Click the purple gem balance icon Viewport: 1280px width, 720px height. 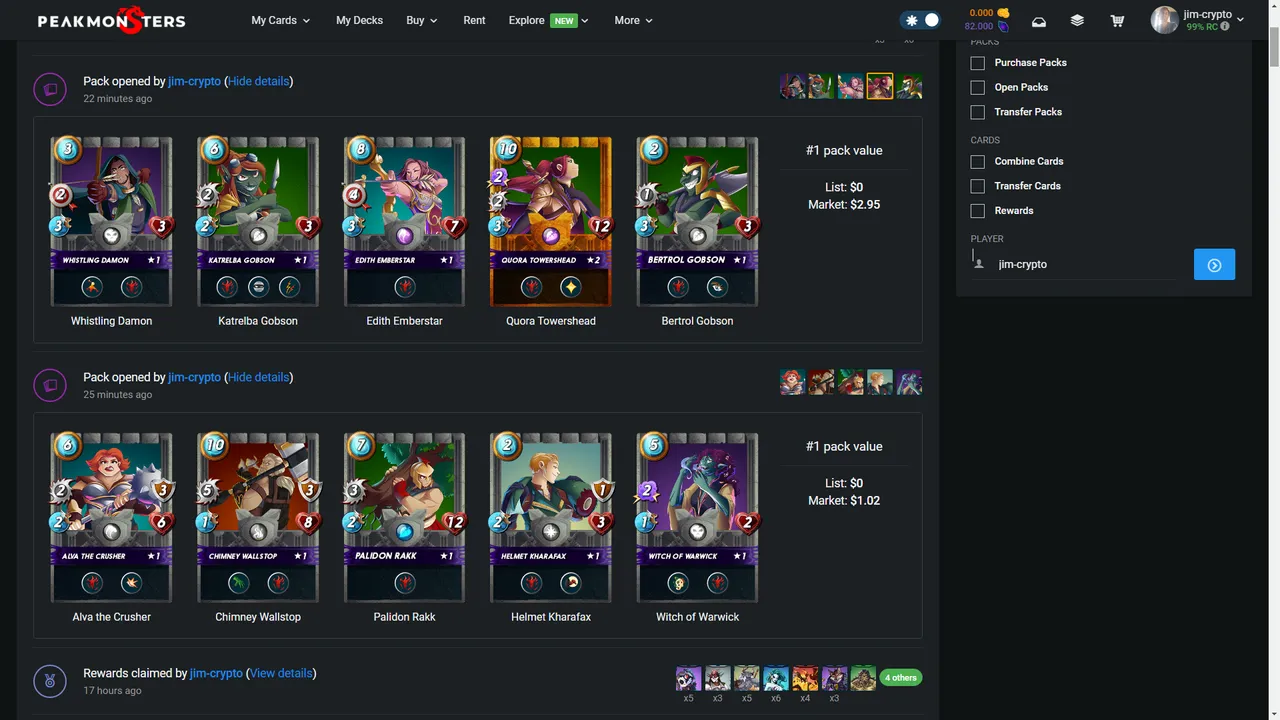point(1003,27)
